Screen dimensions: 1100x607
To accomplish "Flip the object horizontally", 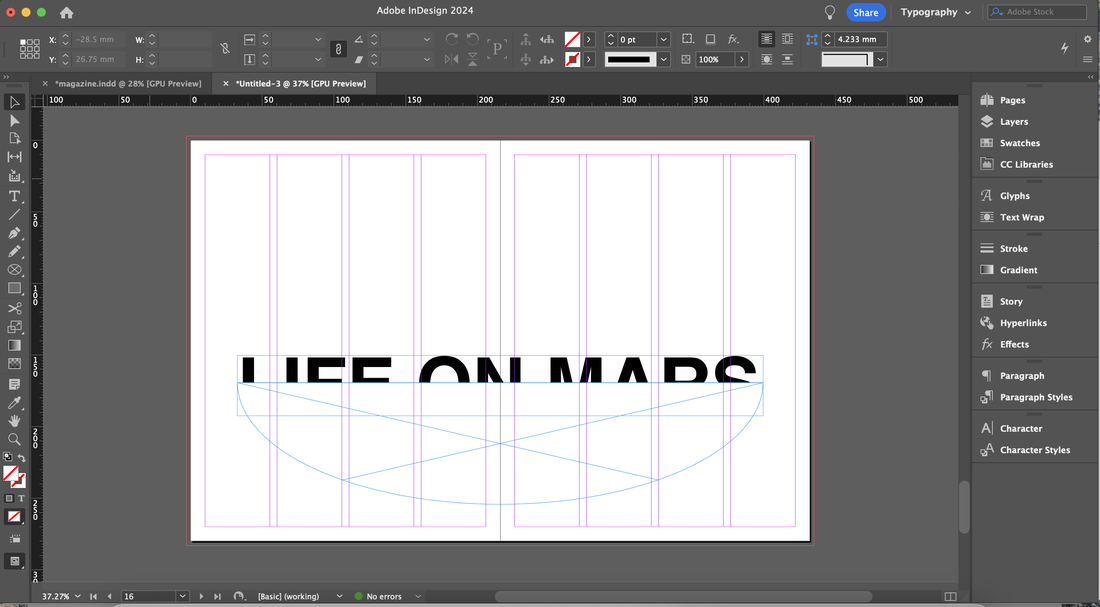I will (x=452, y=60).
